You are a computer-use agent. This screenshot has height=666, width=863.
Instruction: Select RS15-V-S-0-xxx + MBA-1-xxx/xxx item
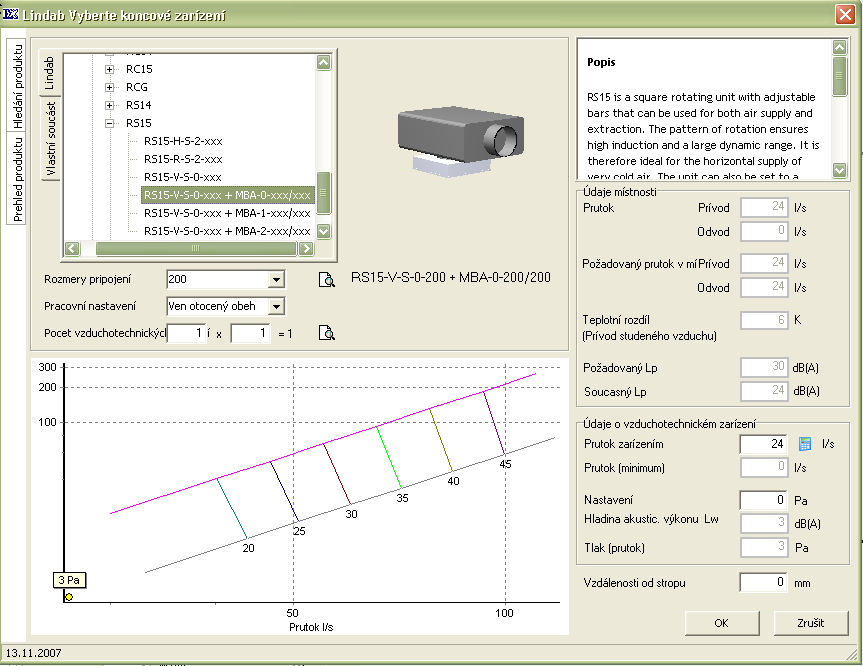click(227, 214)
